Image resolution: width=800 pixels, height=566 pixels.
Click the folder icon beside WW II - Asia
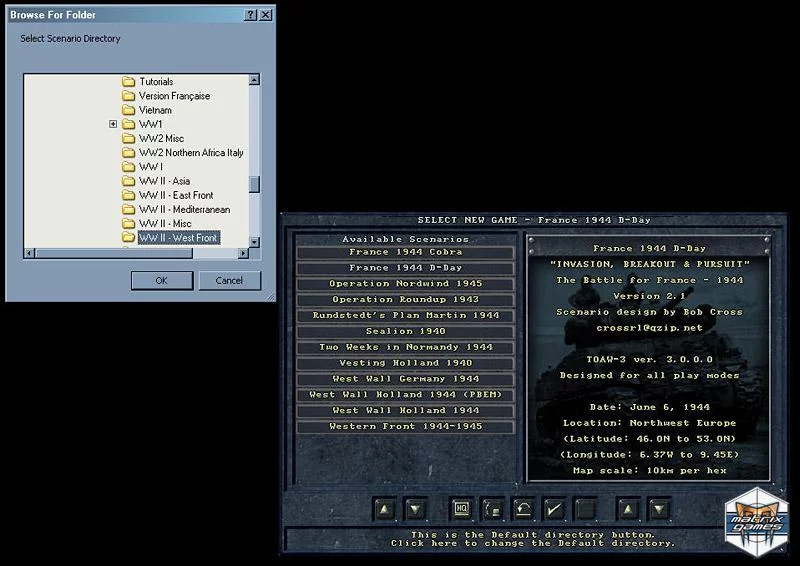129,181
